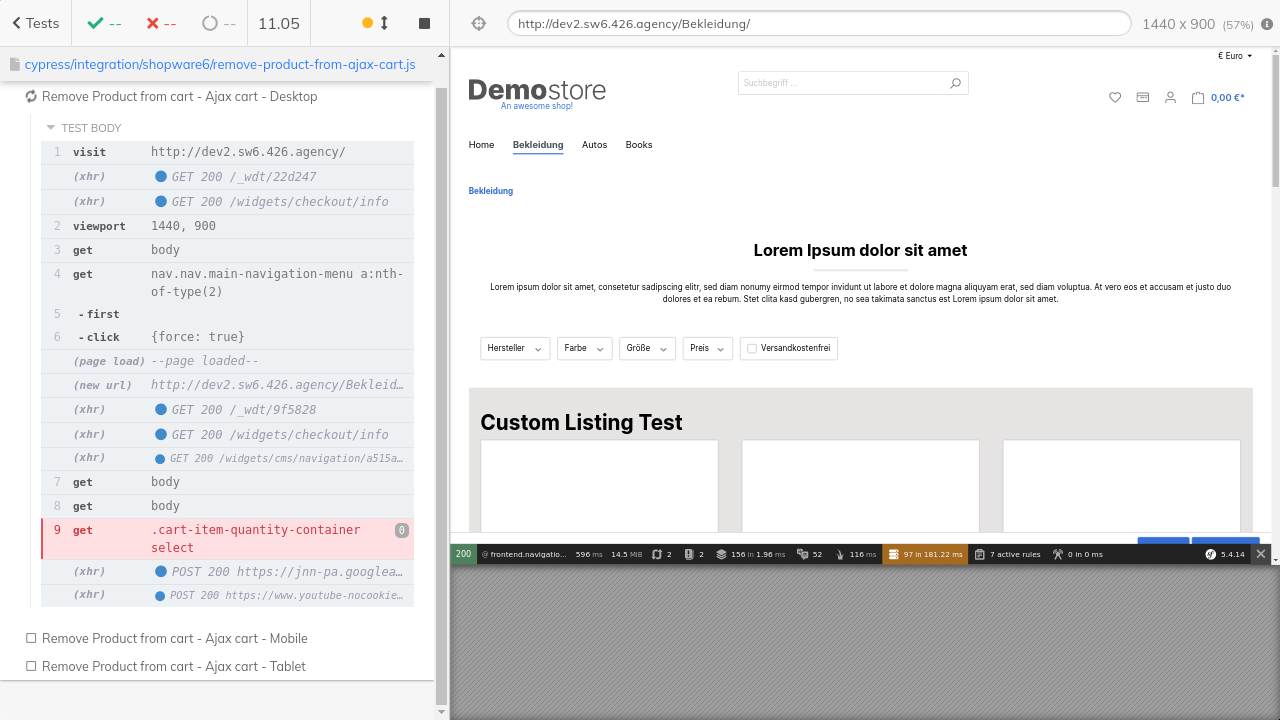Open the Books navigation item
Screen dimensions: 1280x720
coord(638,145)
